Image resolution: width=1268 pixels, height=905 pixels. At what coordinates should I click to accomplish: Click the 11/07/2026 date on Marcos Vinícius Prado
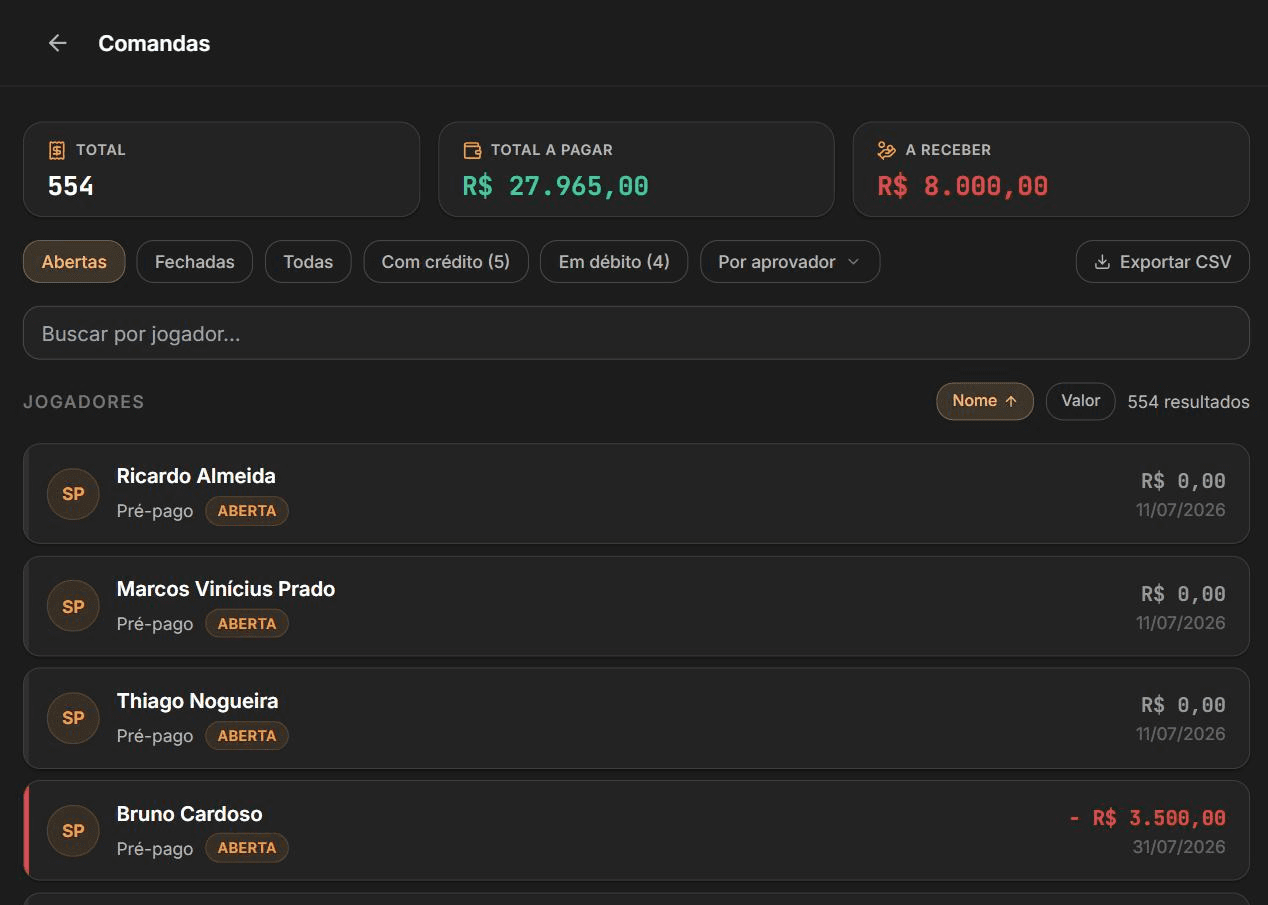(1180, 623)
